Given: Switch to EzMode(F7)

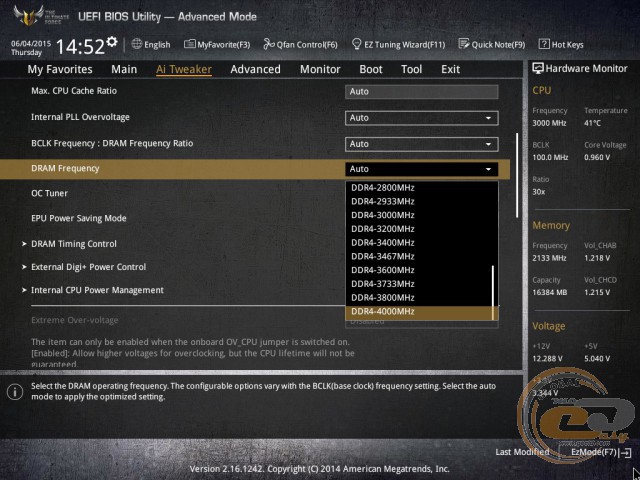Looking at the screenshot, I should (x=594, y=452).
